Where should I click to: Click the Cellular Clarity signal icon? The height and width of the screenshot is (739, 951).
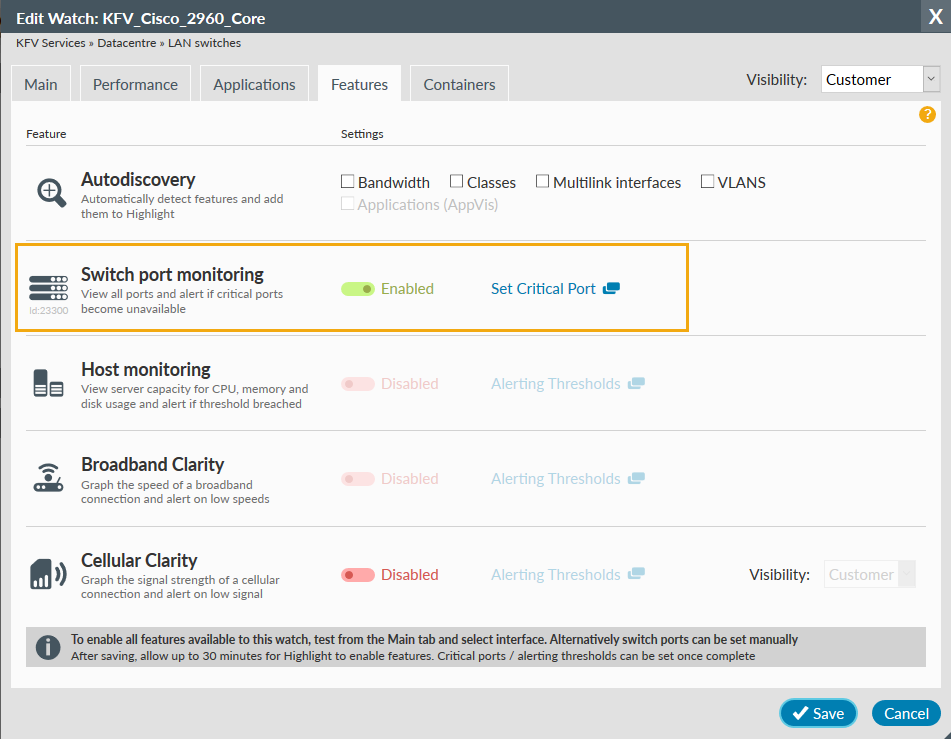pyautogui.click(x=49, y=573)
